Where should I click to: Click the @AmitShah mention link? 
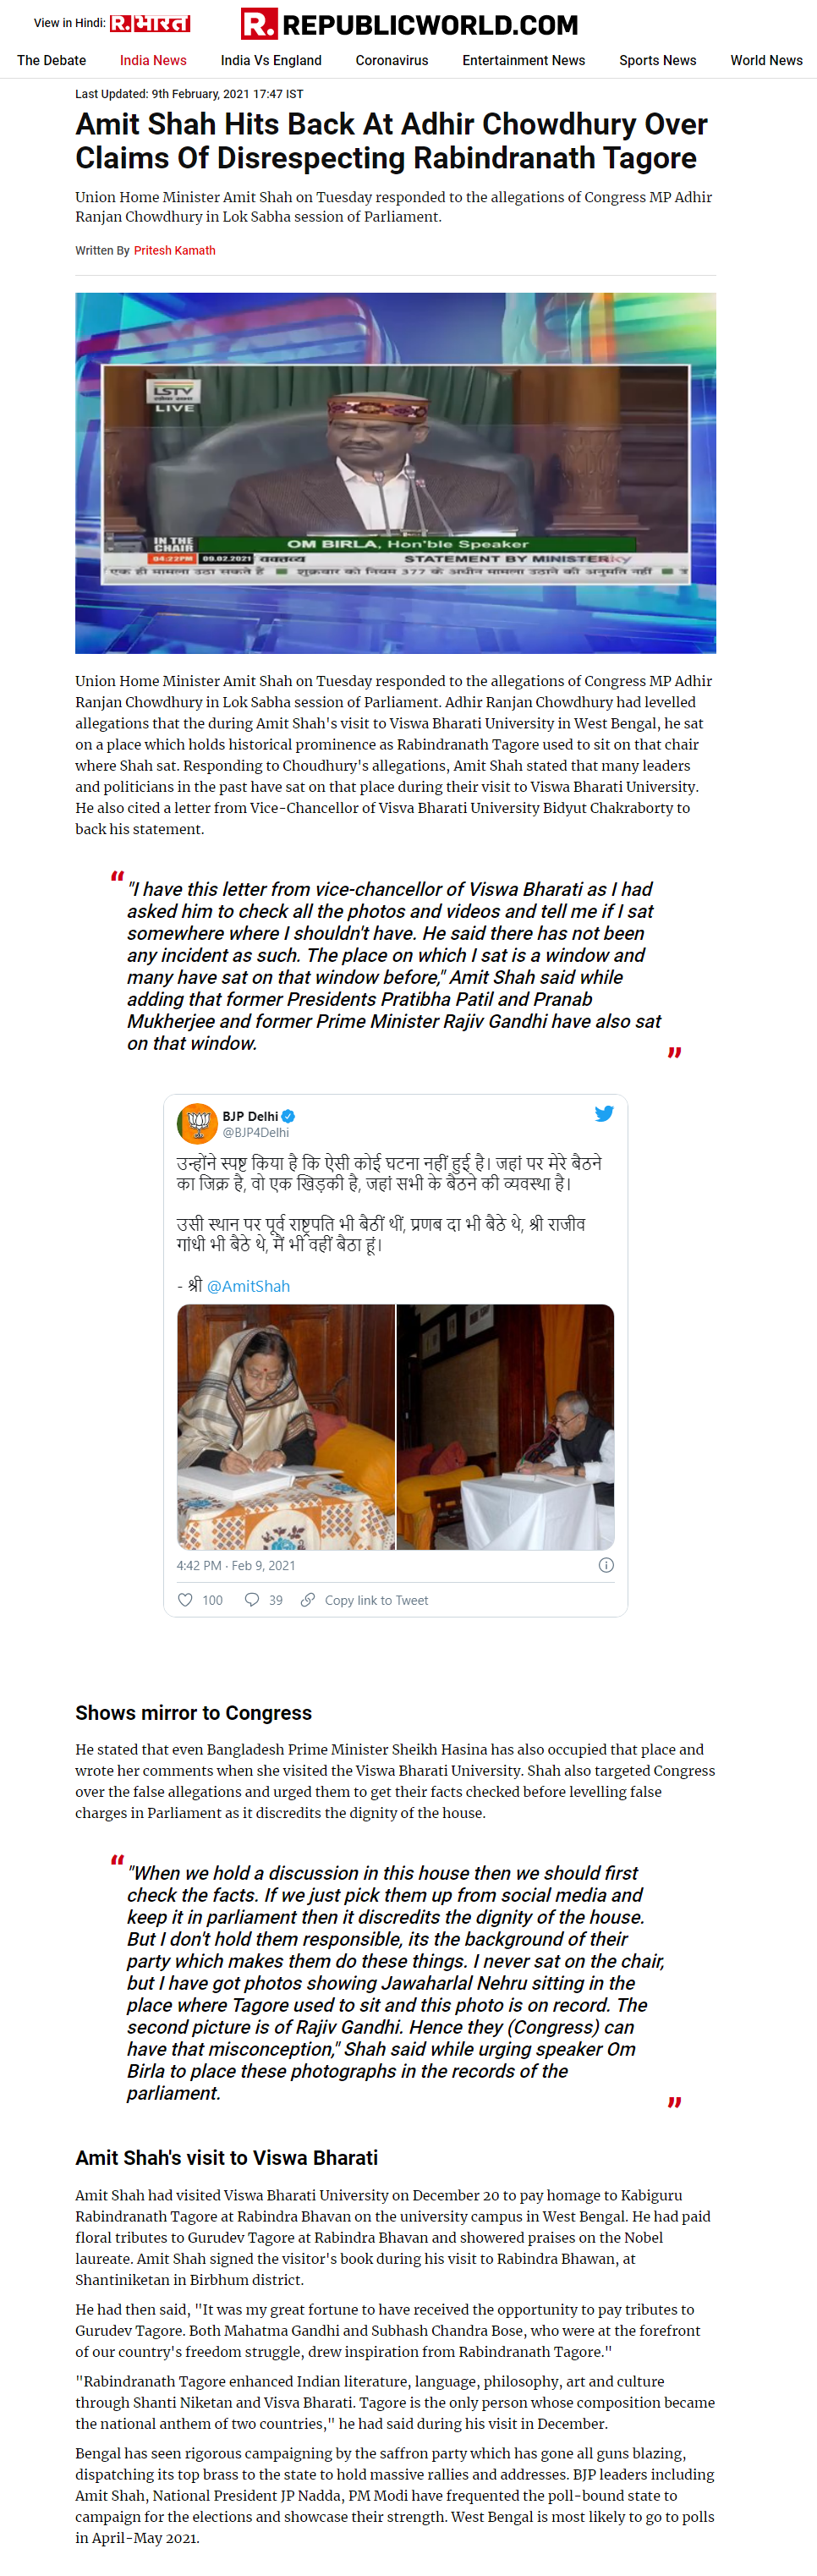248,1286
